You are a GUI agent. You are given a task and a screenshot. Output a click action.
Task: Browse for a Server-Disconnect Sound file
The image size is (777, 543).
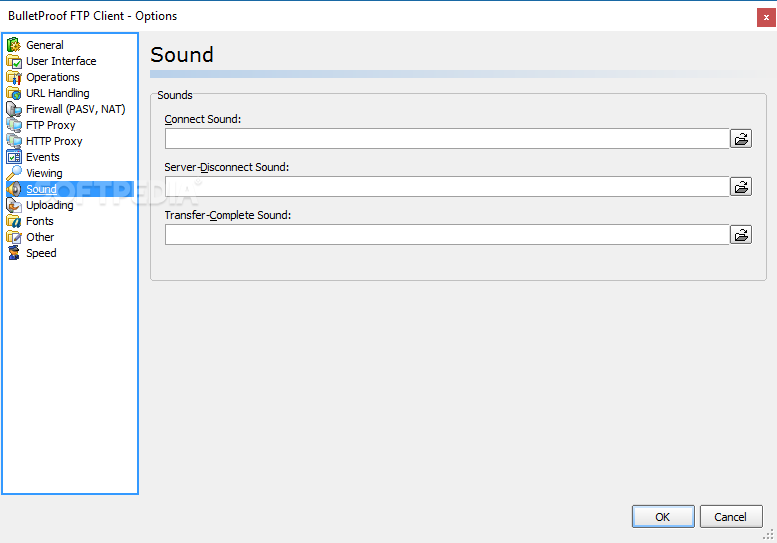[741, 187]
